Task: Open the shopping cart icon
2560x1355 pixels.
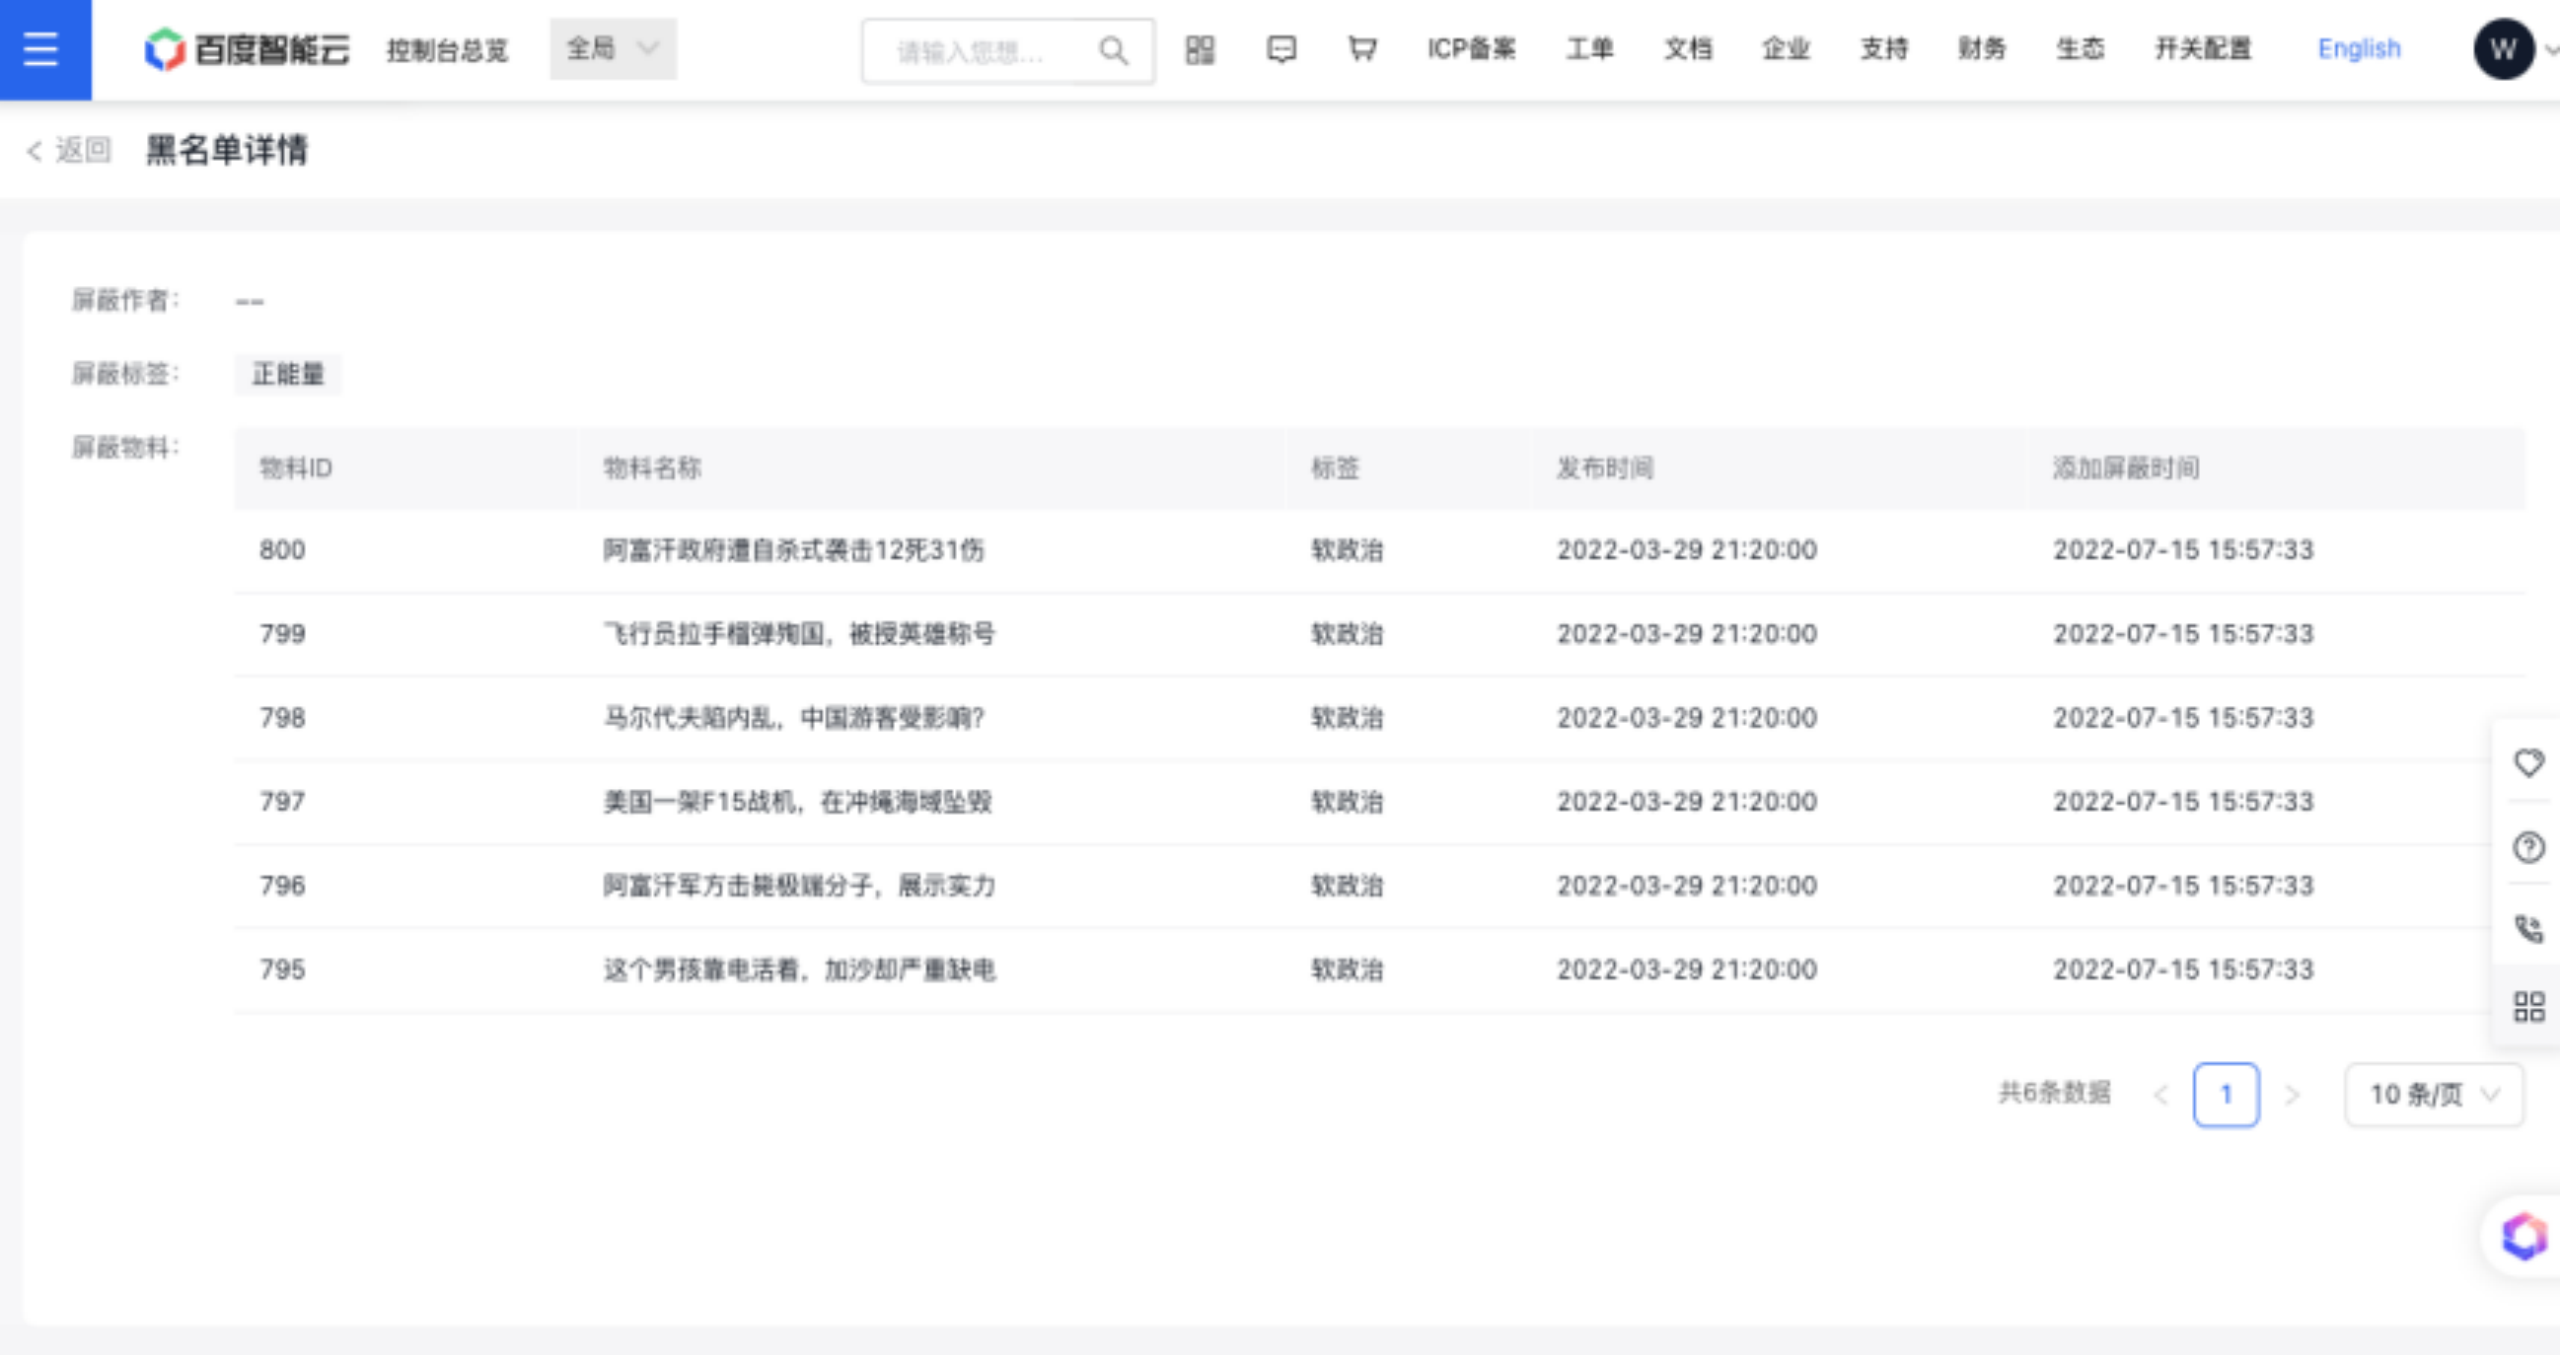Action: coord(1362,49)
